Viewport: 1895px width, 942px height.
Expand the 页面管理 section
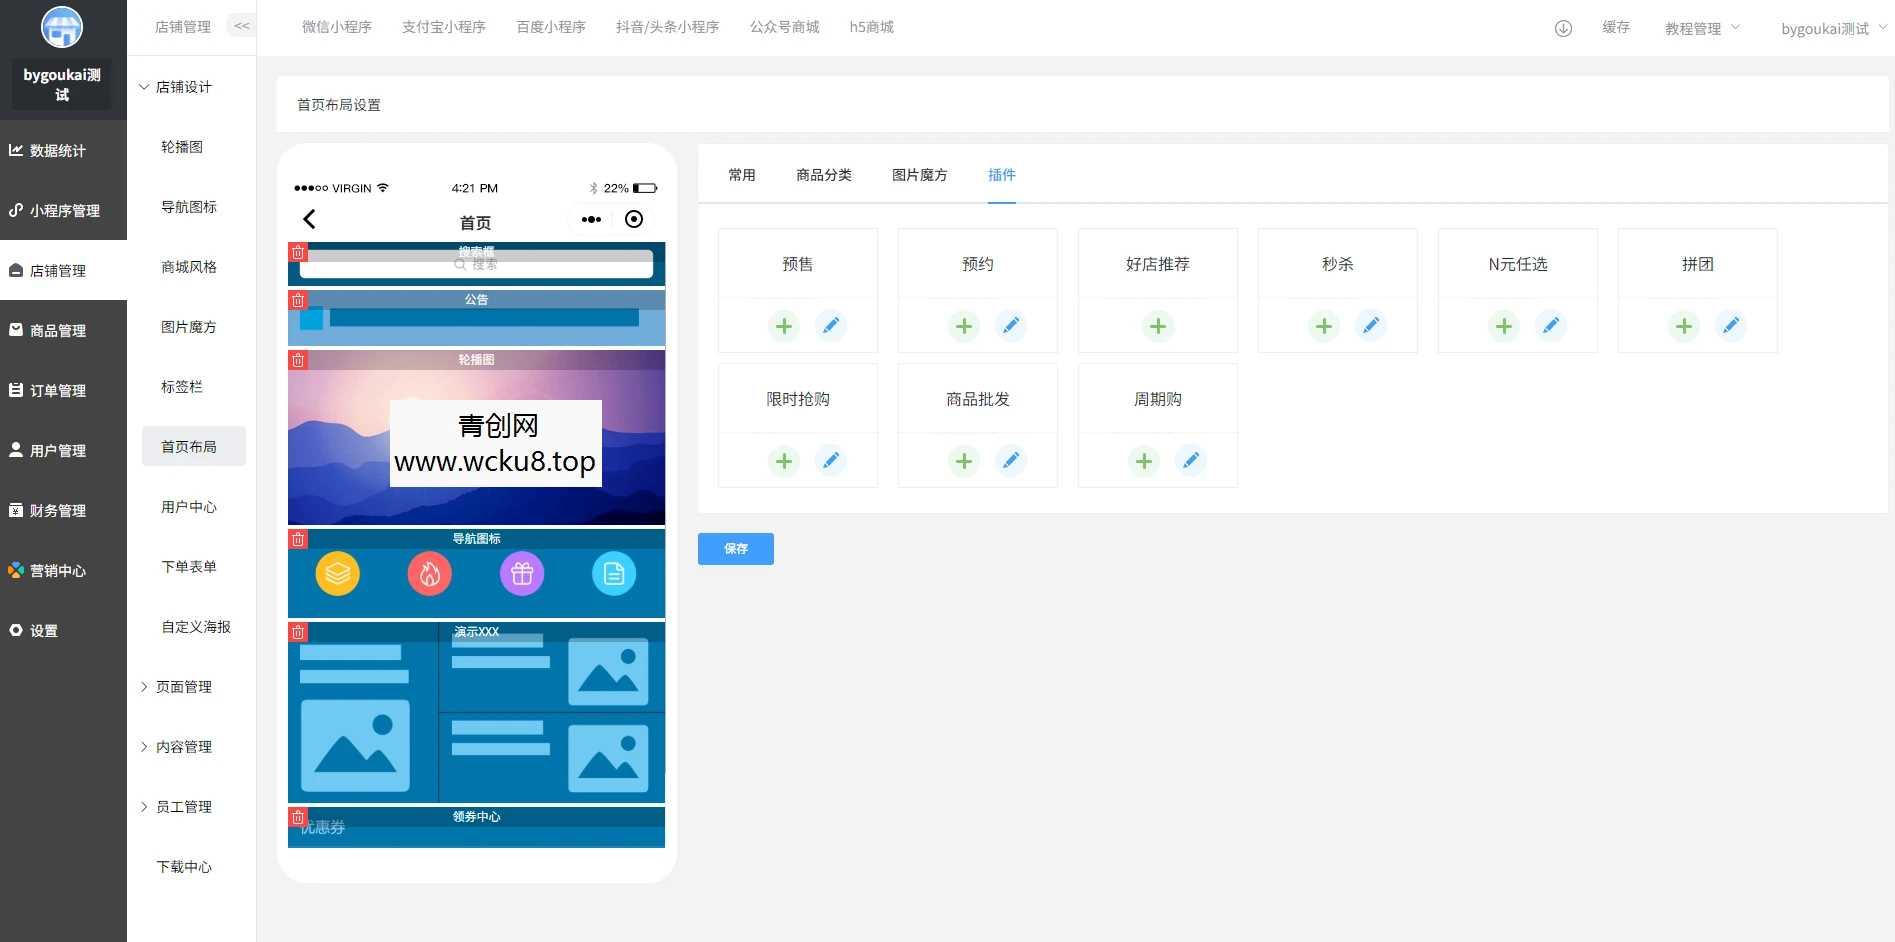183,687
